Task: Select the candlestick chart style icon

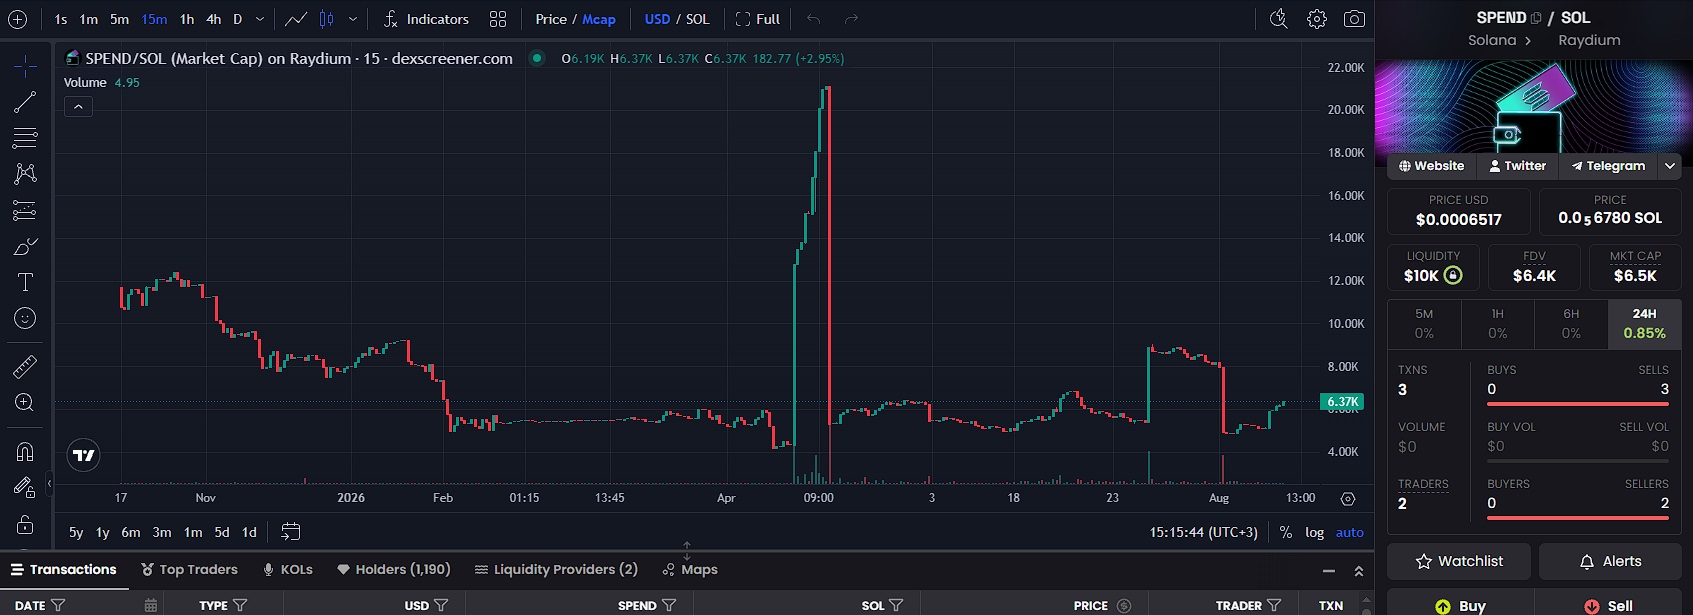Action: pos(327,19)
